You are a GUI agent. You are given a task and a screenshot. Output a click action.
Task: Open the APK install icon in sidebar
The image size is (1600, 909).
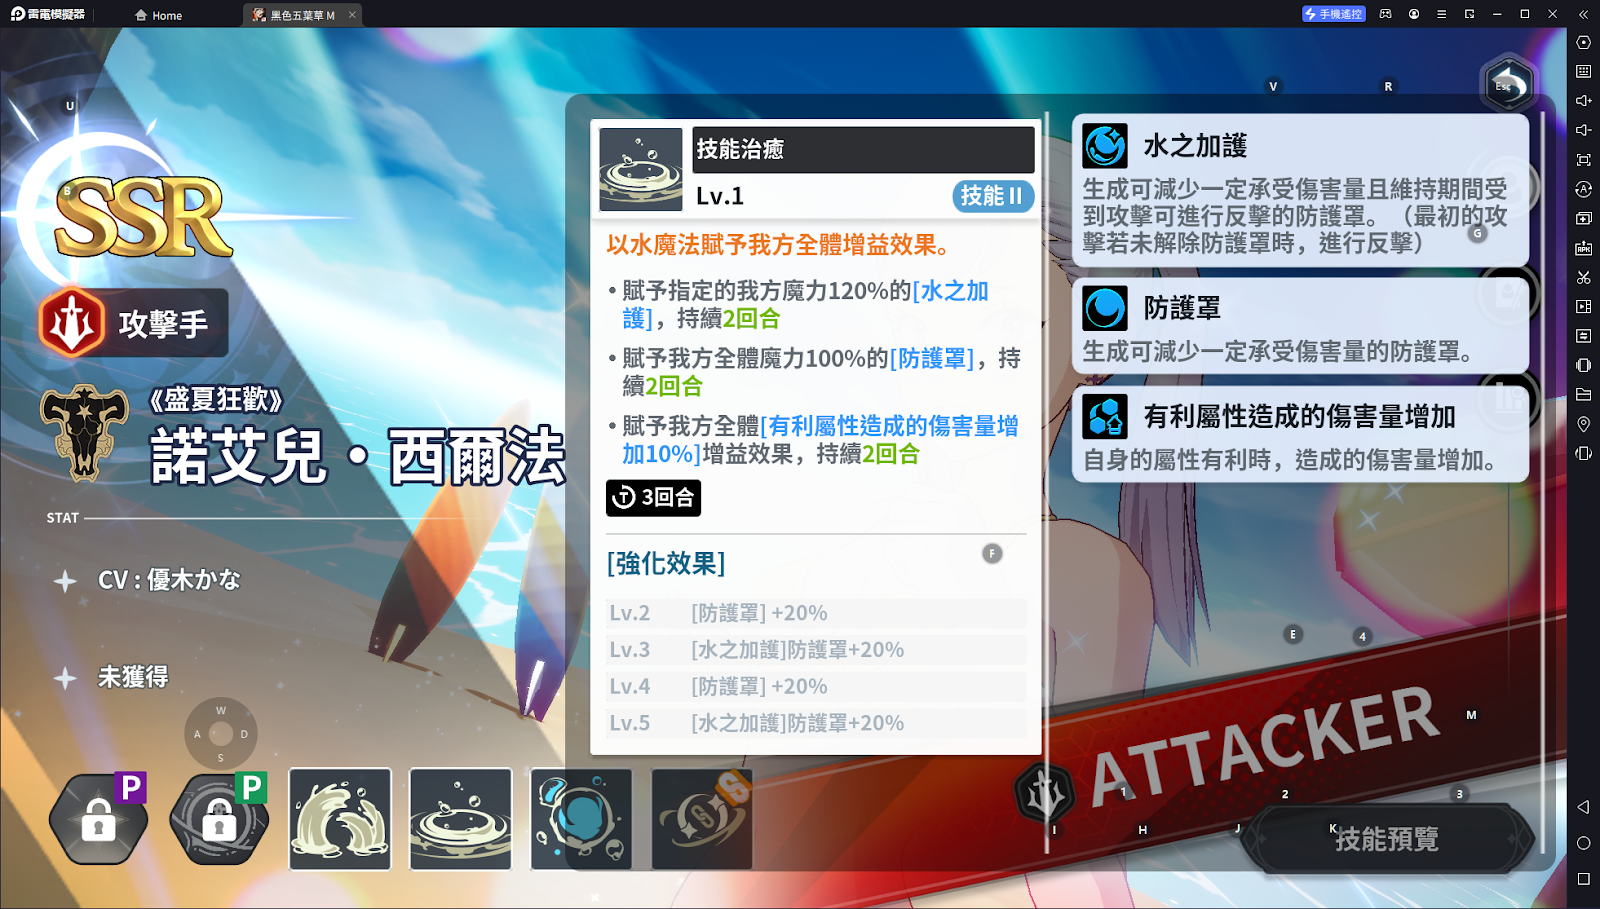coord(1583,248)
